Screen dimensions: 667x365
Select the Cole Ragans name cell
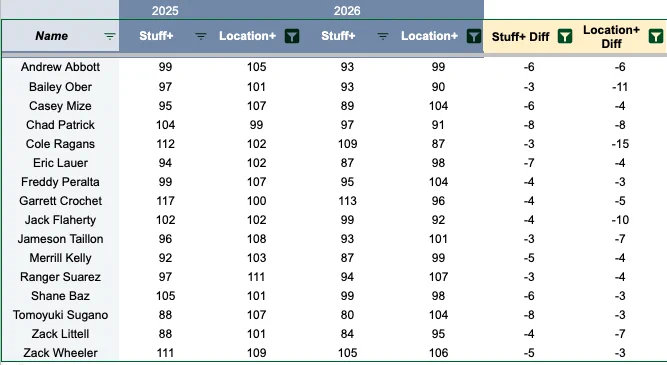click(x=60, y=144)
